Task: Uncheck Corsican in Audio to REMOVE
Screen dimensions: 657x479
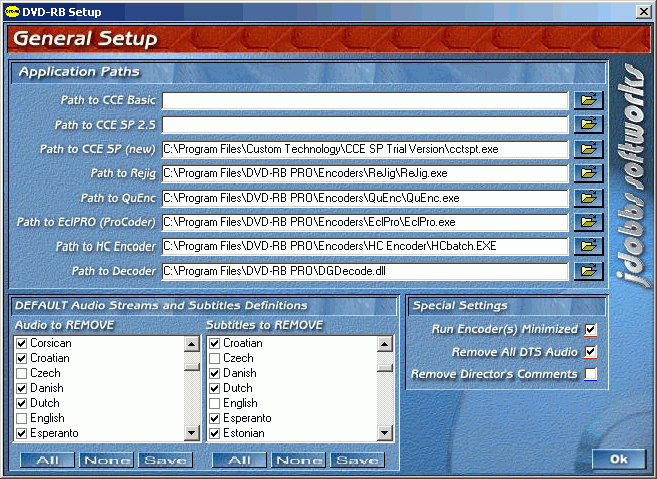Action: point(21,344)
